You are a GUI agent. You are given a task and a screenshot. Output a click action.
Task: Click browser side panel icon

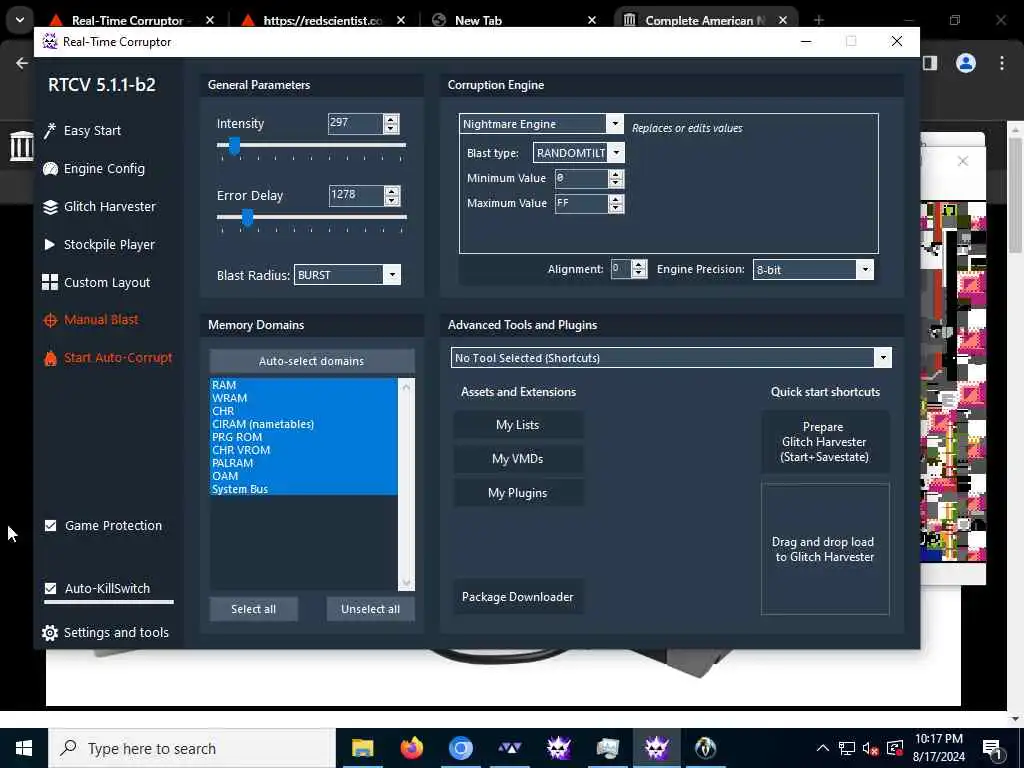point(930,63)
